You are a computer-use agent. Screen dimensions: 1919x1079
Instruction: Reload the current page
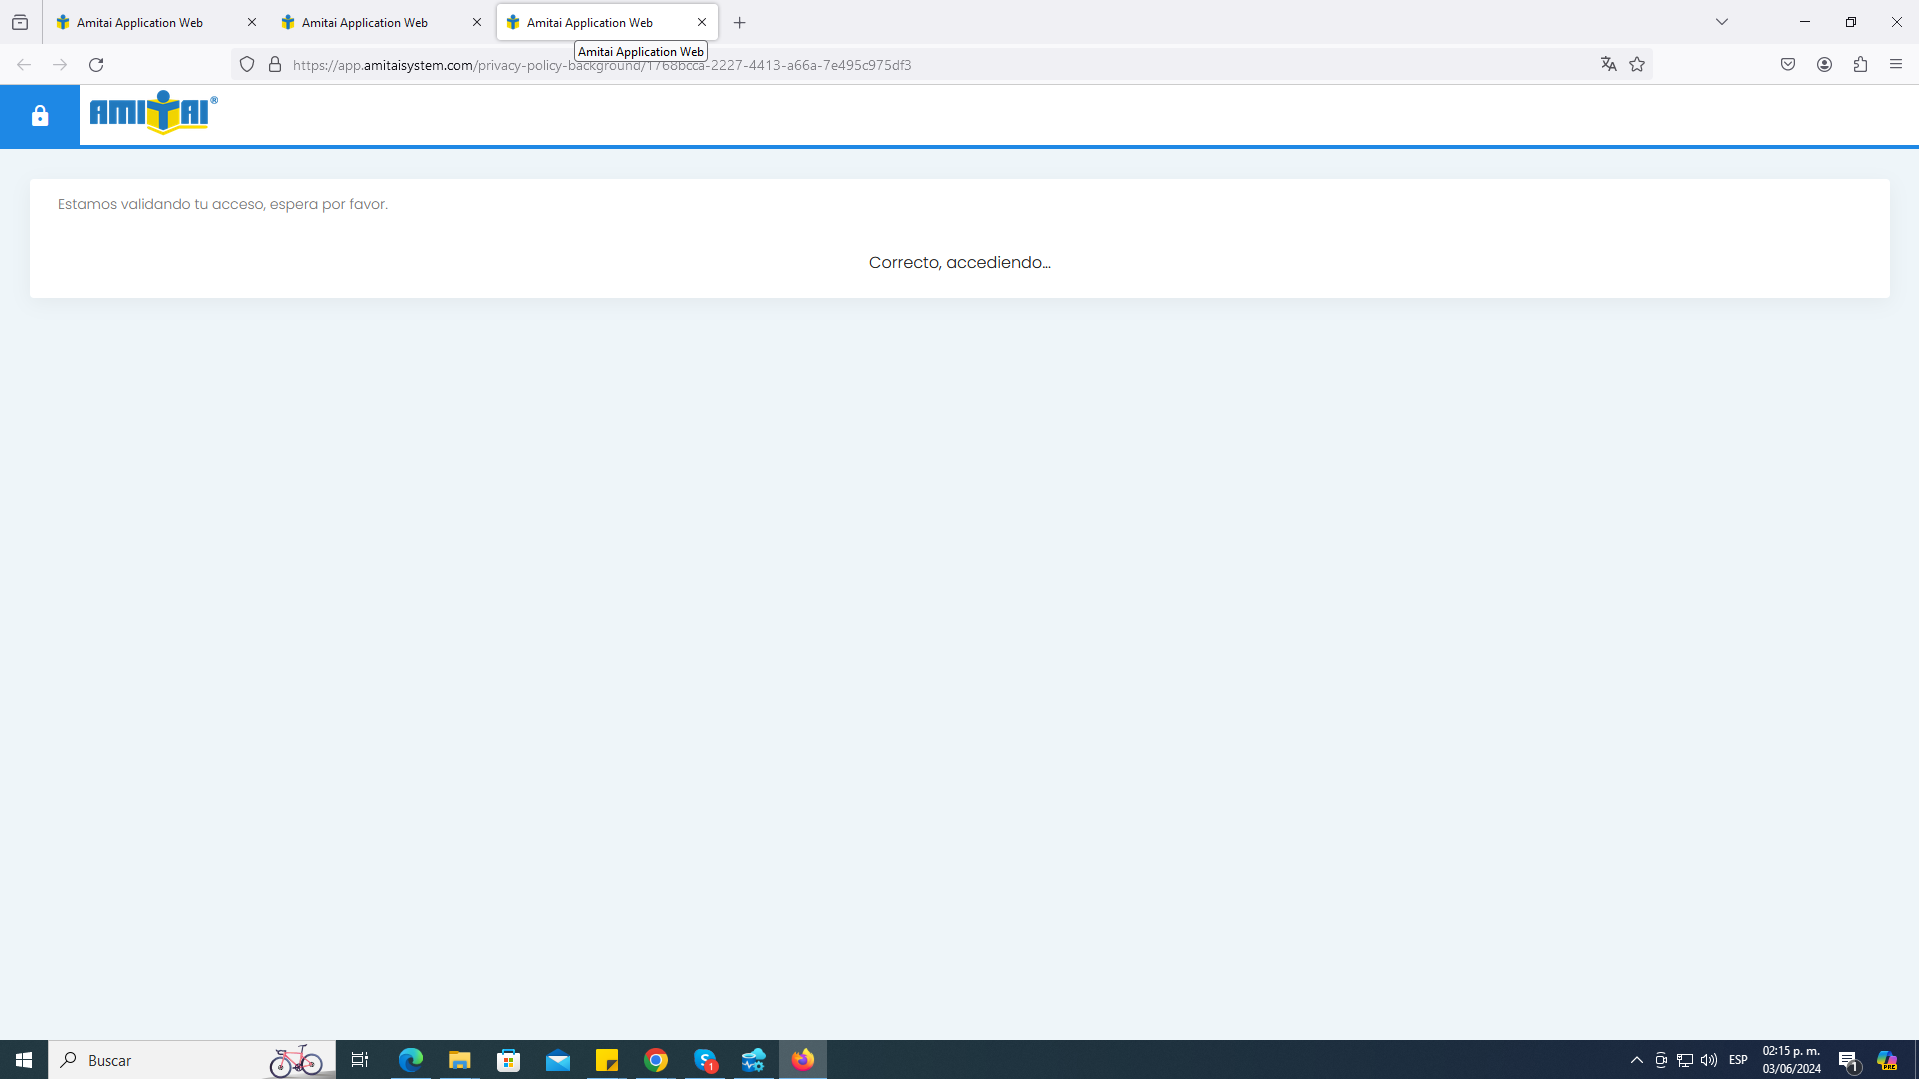coord(96,65)
